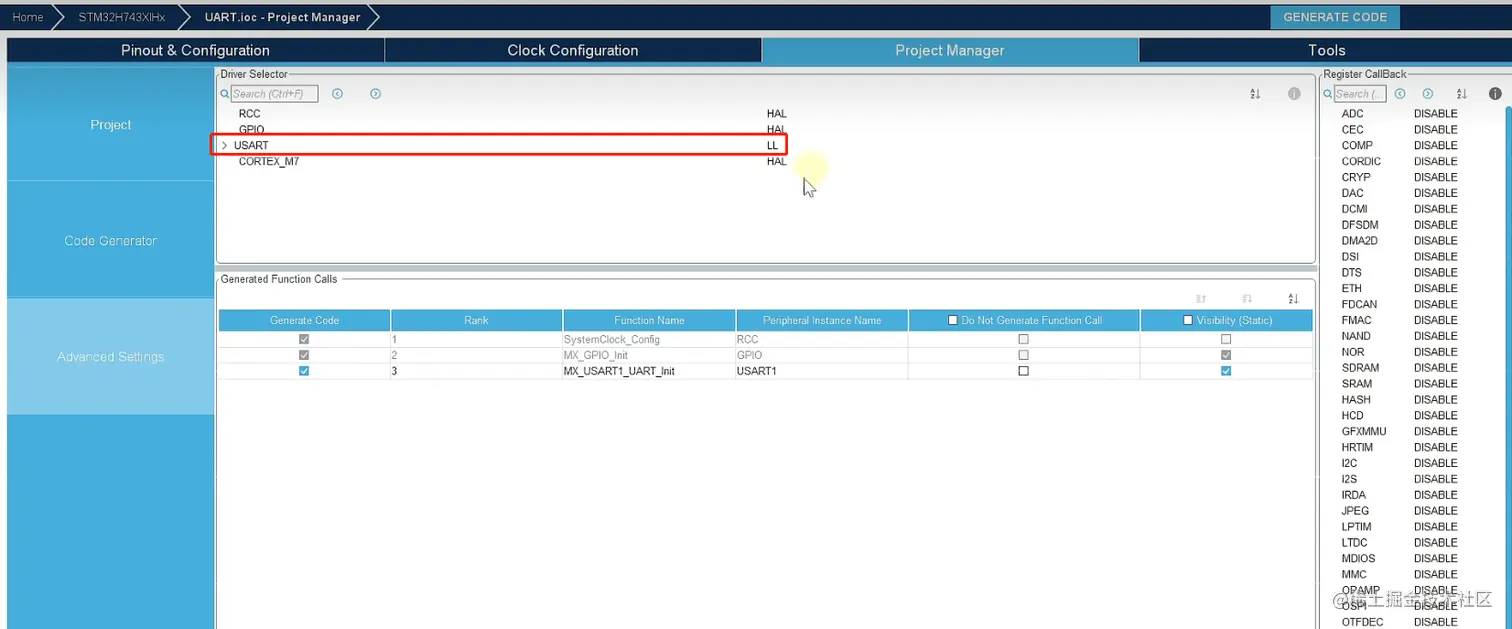Click the GENERATE CODE button
Viewport: 1512px width, 629px height.
(1334, 17)
